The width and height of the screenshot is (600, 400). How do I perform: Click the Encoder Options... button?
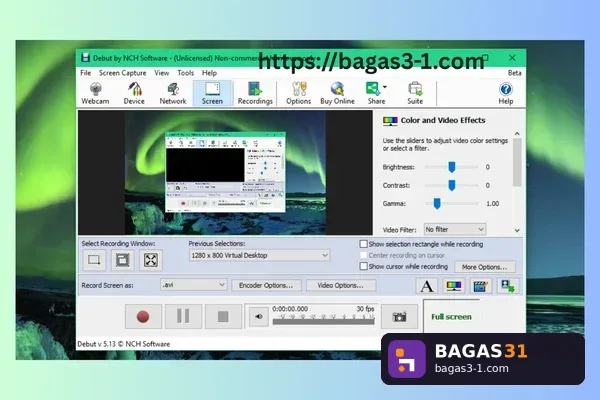tap(266, 286)
